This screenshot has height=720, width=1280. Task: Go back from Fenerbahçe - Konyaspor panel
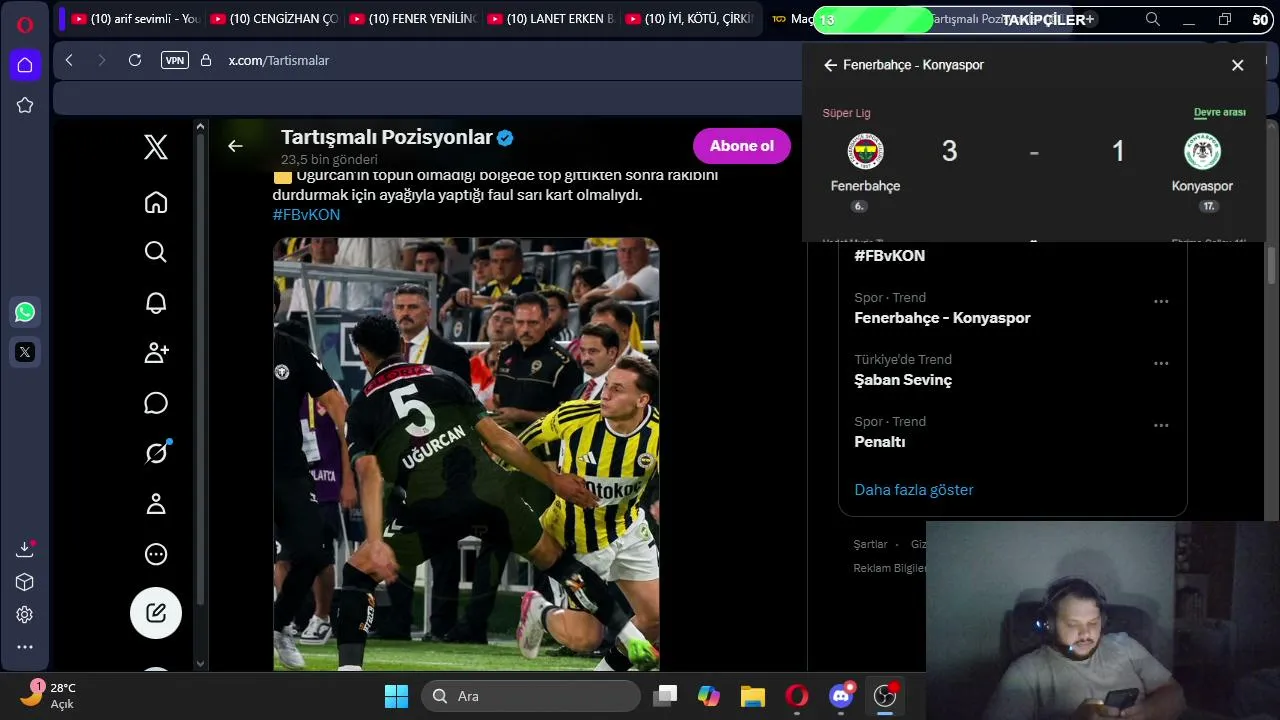tap(830, 65)
